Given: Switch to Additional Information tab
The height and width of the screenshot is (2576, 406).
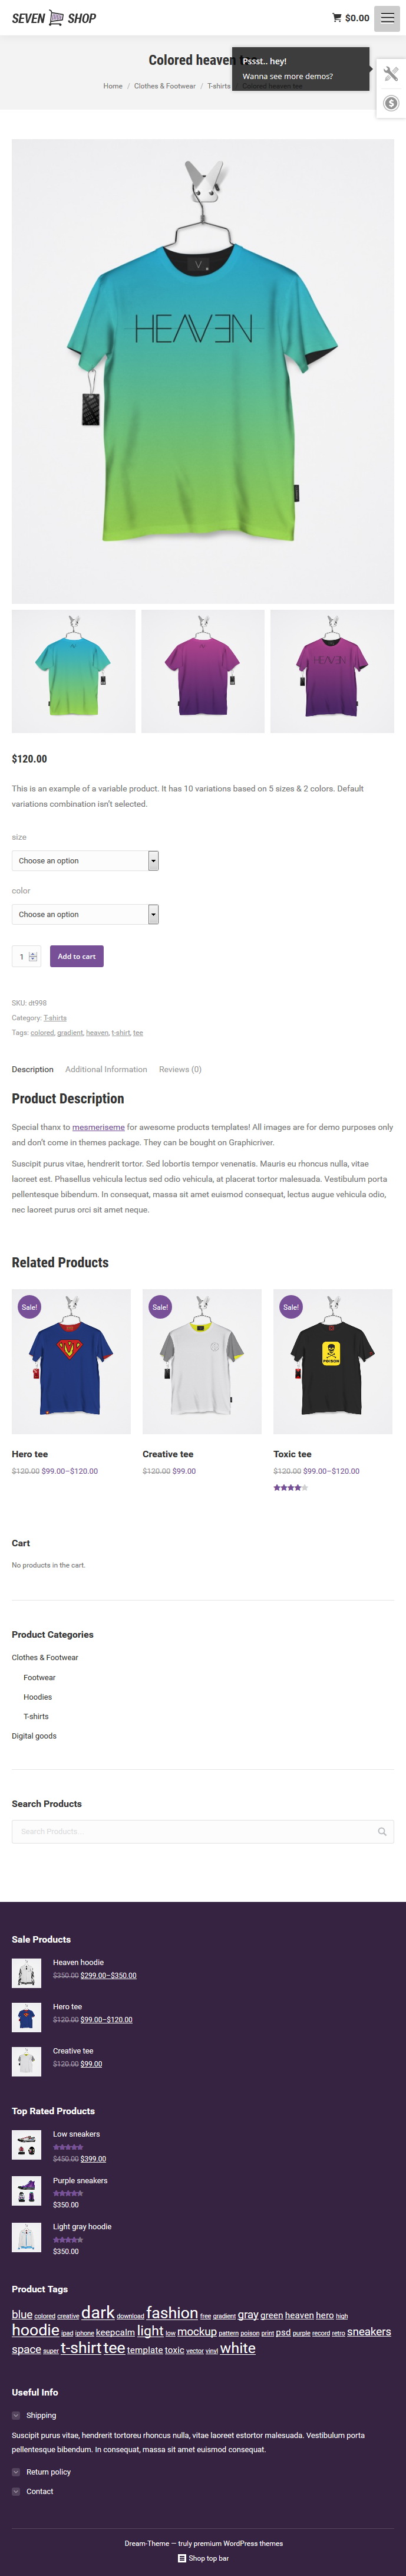Looking at the screenshot, I should (106, 1069).
